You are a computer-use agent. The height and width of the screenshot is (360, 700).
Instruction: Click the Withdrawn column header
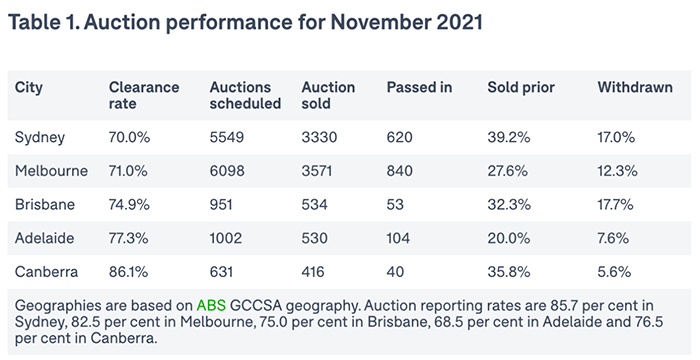pos(635,87)
